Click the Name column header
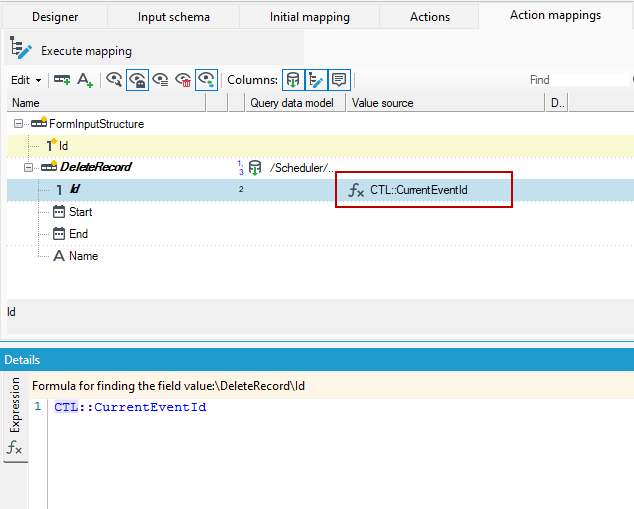 tap(106, 103)
